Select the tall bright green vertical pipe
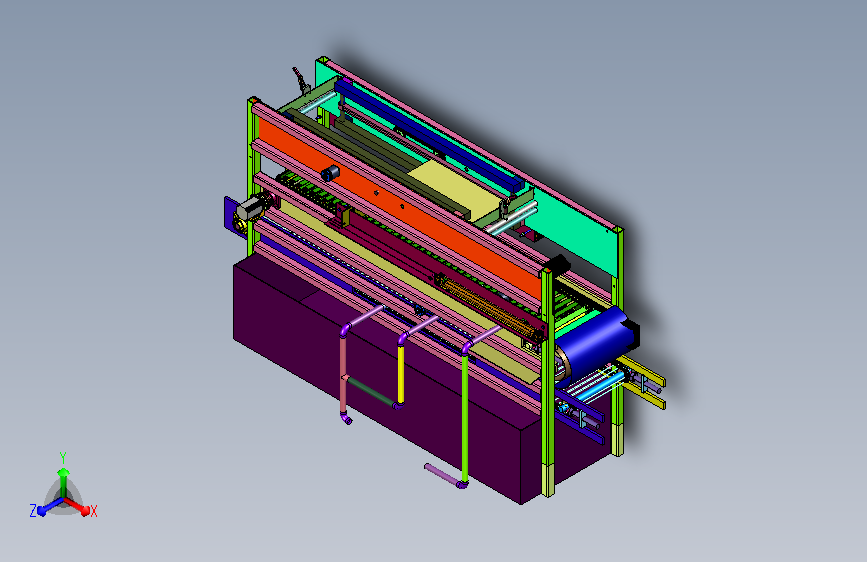This screenshot has height=562, width=867. [x=465, y=419]
